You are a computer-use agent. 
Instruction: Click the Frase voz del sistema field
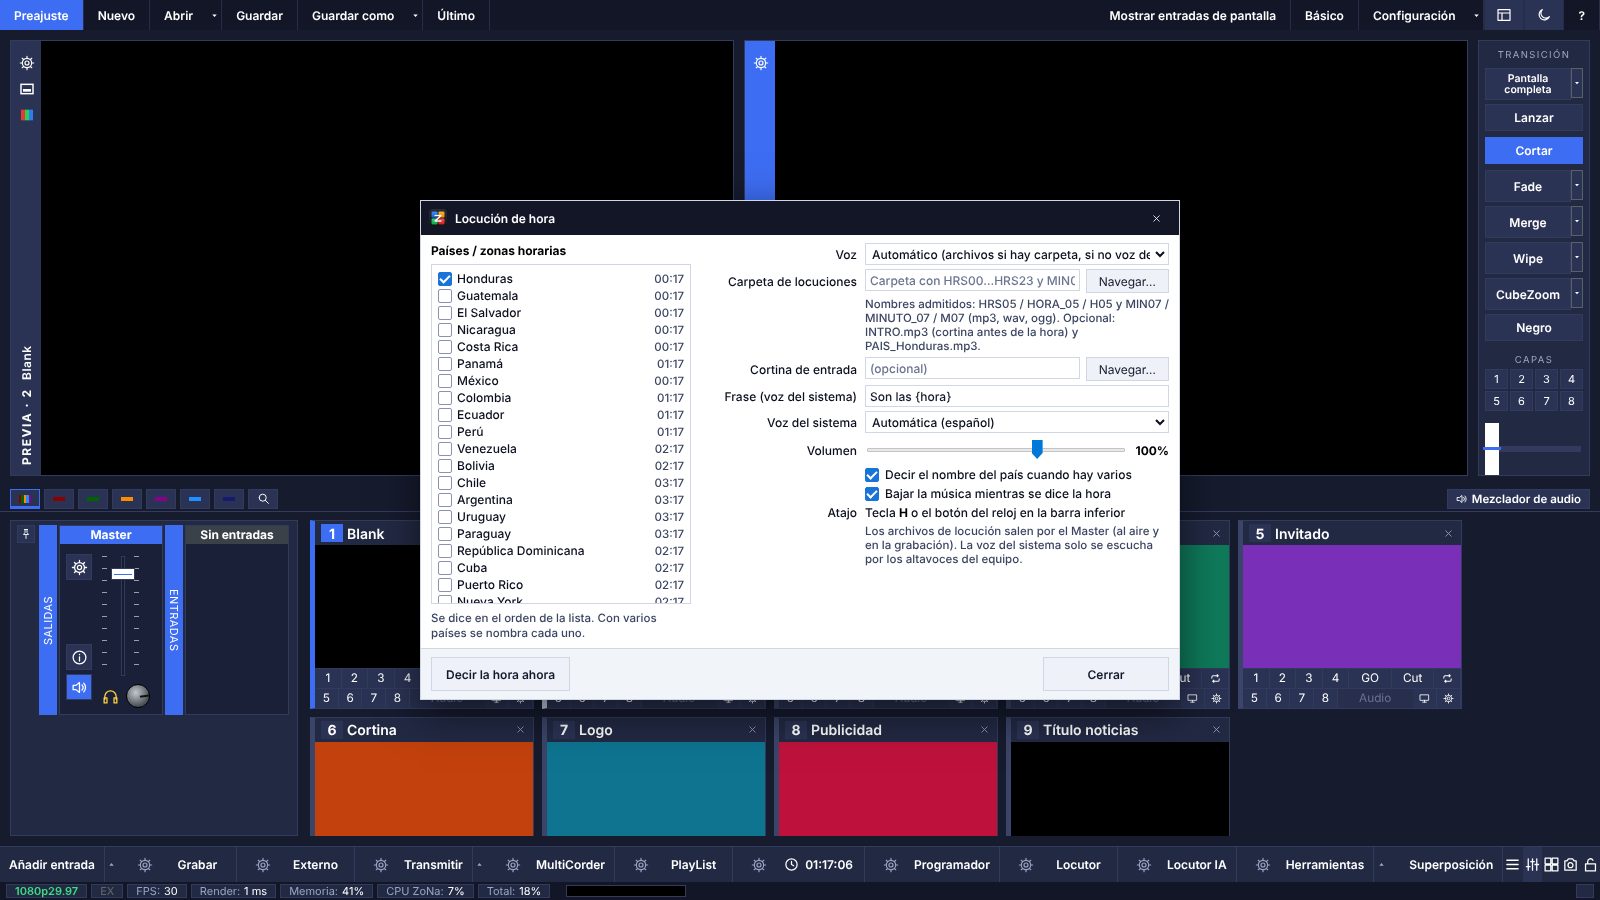pyautogui.click(x=1016, y=397)
